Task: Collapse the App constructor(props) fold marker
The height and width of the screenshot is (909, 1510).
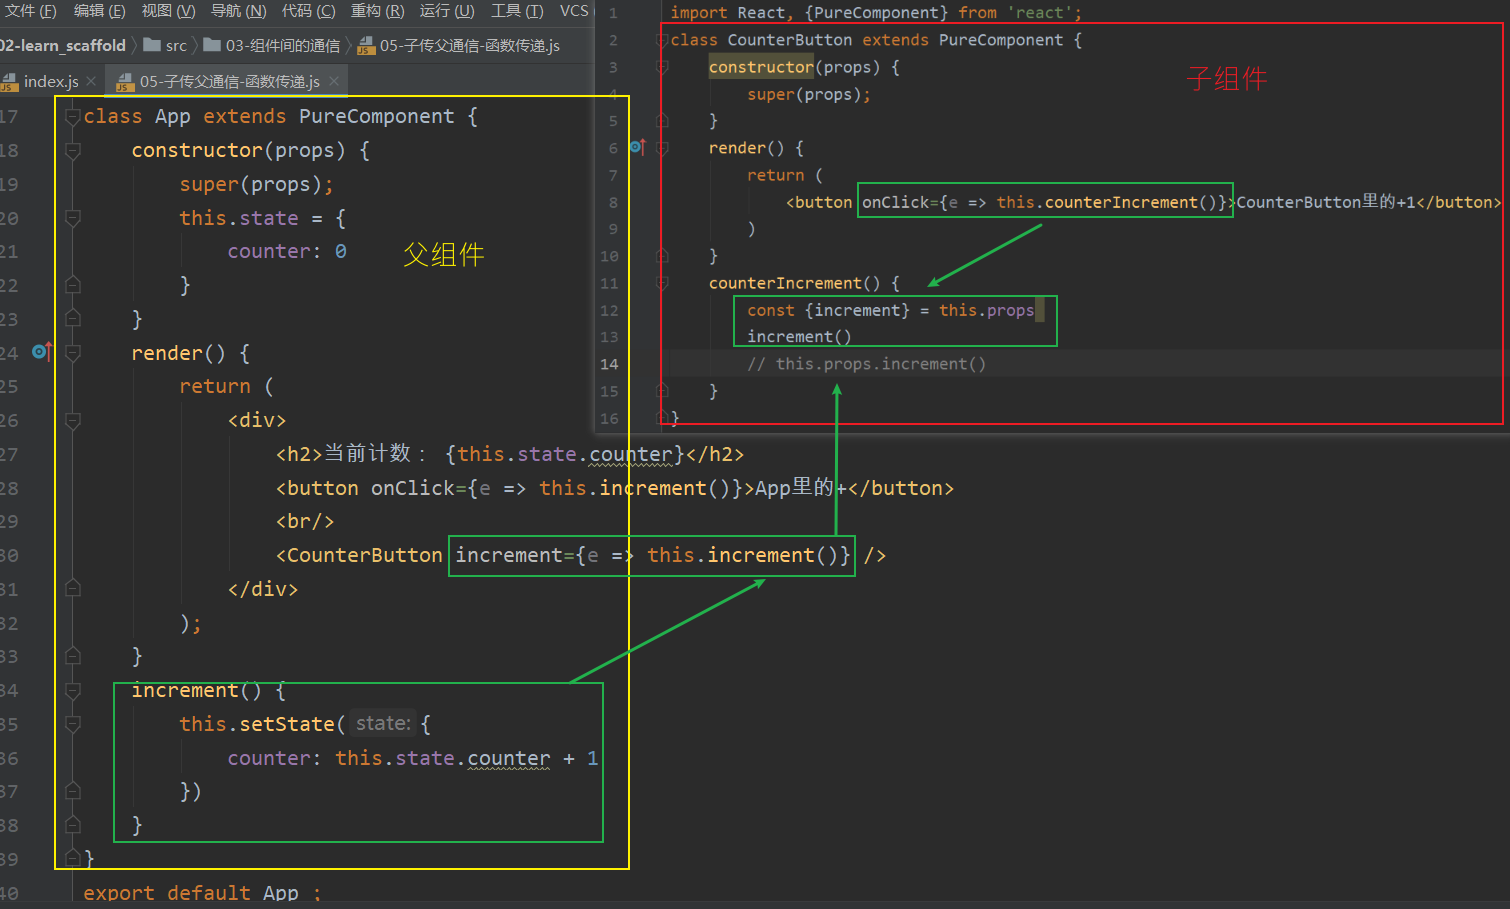Action: [x=72, y=151]
